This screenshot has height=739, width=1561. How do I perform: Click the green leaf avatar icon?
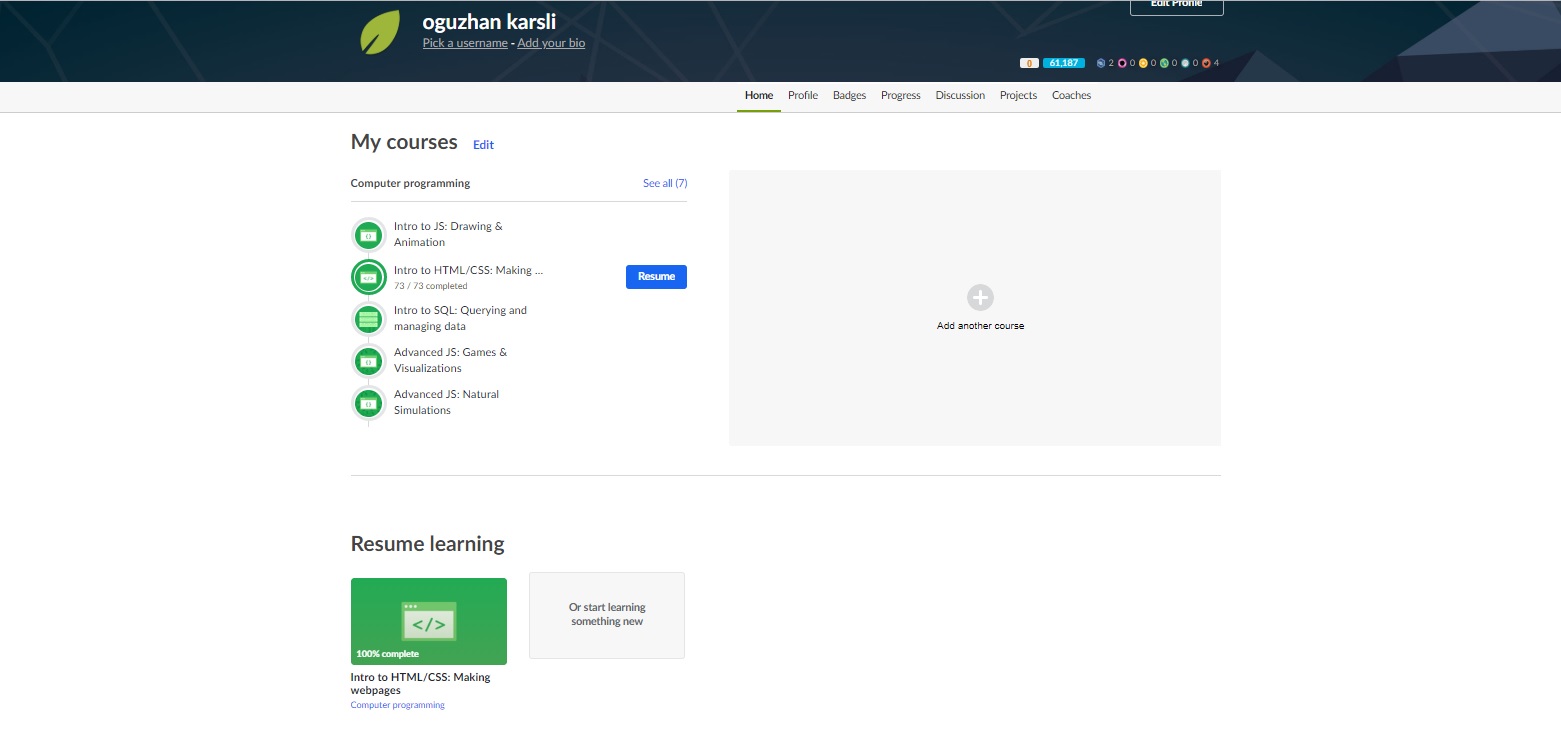[x=380, y=32]
